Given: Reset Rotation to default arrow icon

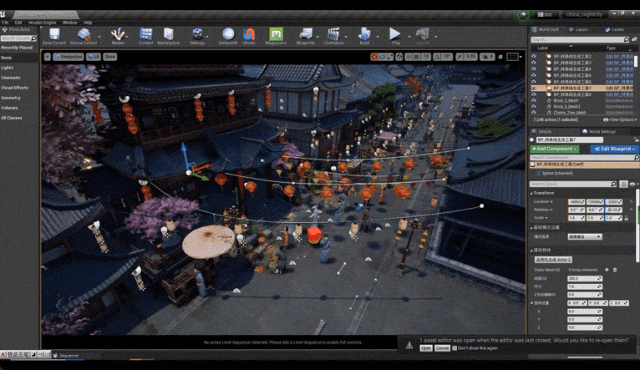Looking at the screenshot, I should coord(631,210).
